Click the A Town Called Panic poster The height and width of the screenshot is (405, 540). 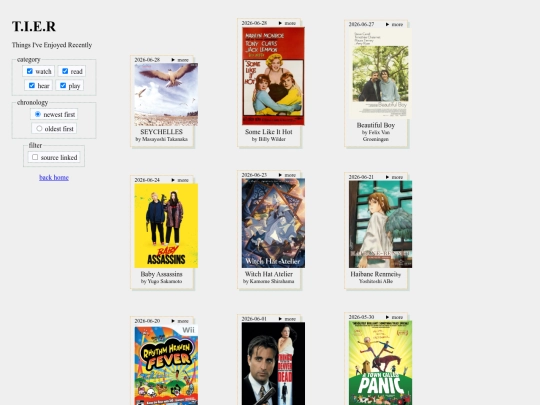click(380, 363)
